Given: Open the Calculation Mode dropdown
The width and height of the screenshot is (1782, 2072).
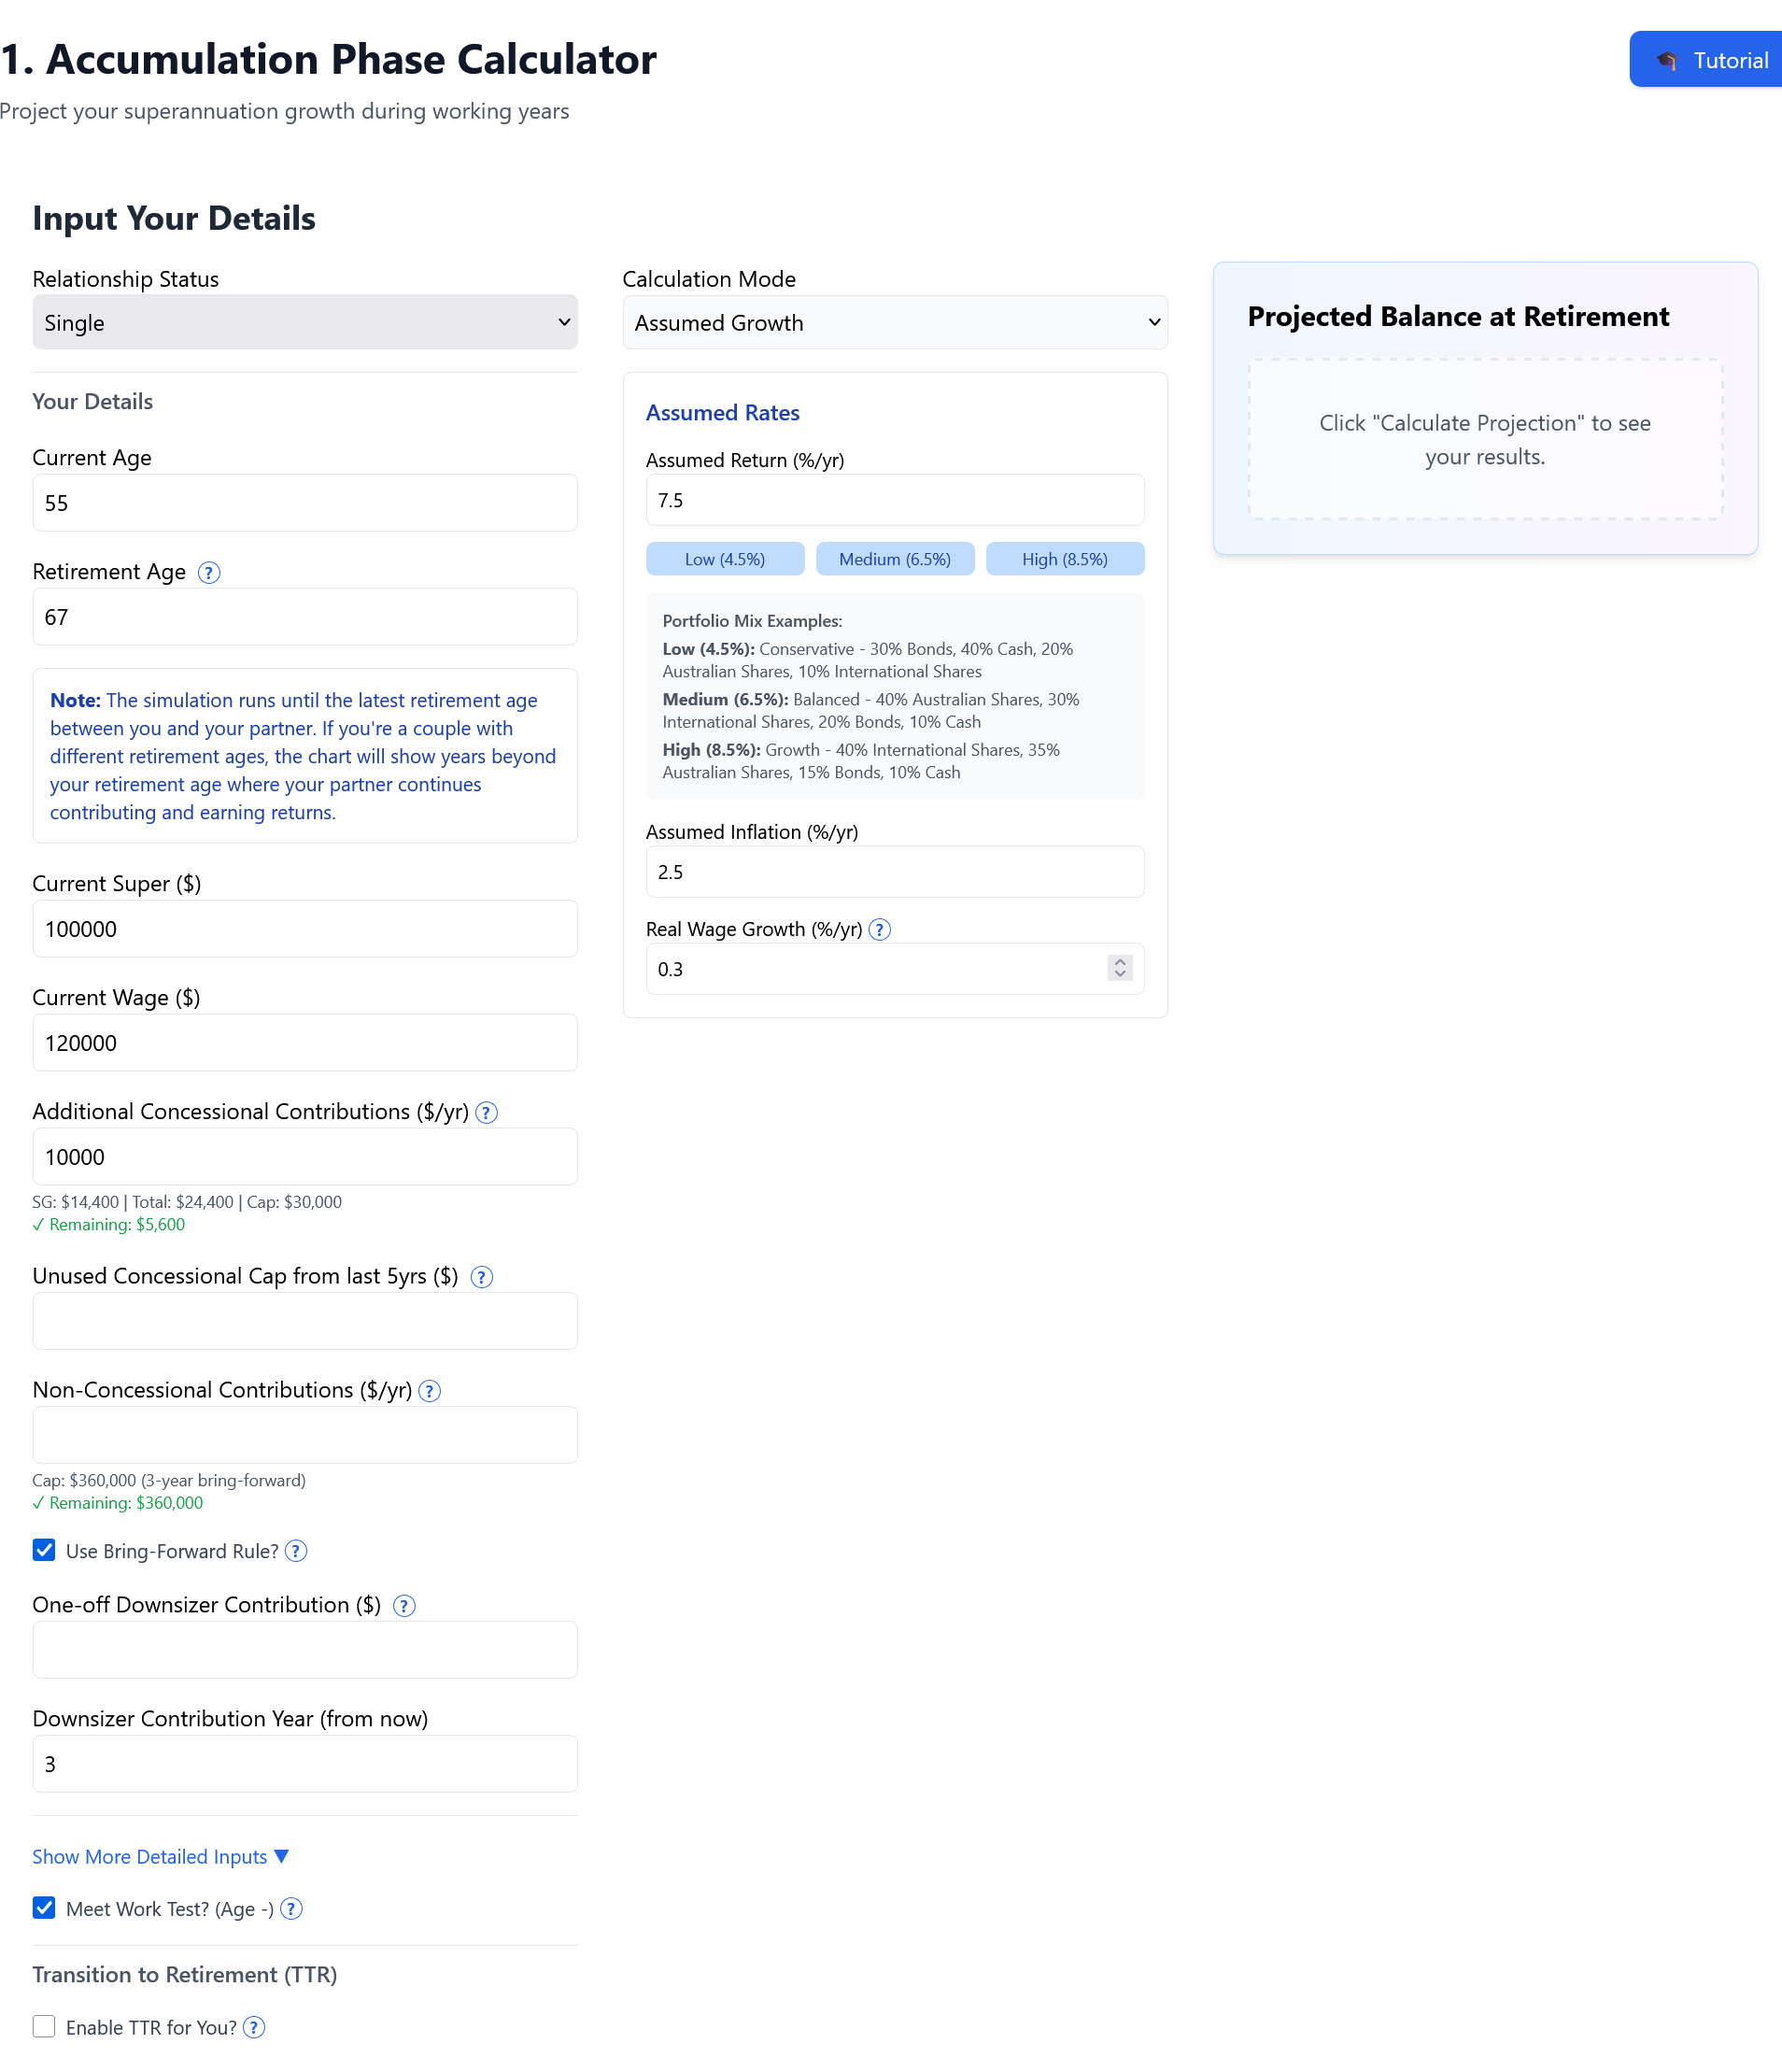Looking at the screenshot, I should (x=895, y=323).
